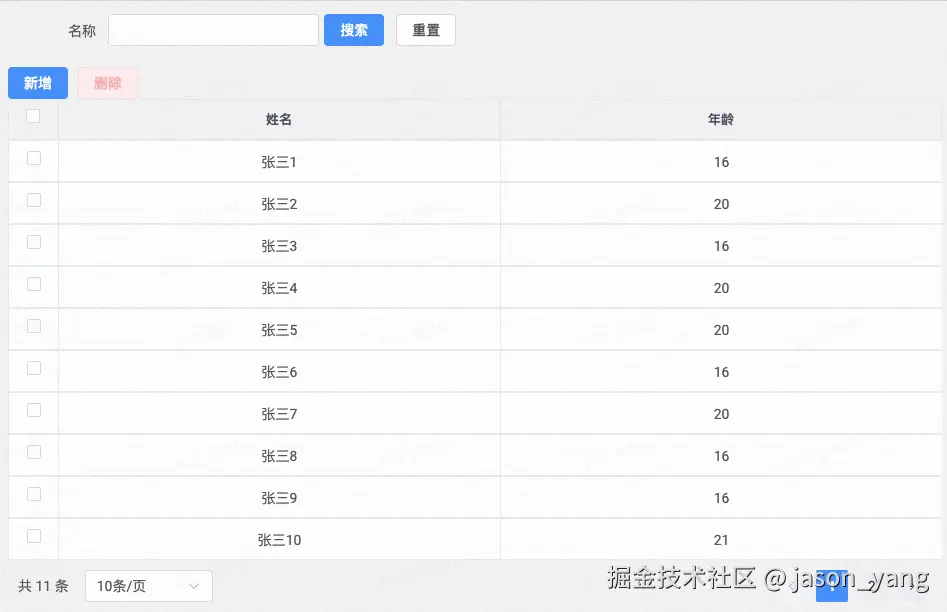Screen dimensions: 947x612
Task: Click the blue 搜索 button
Action: tap(354, 30)
